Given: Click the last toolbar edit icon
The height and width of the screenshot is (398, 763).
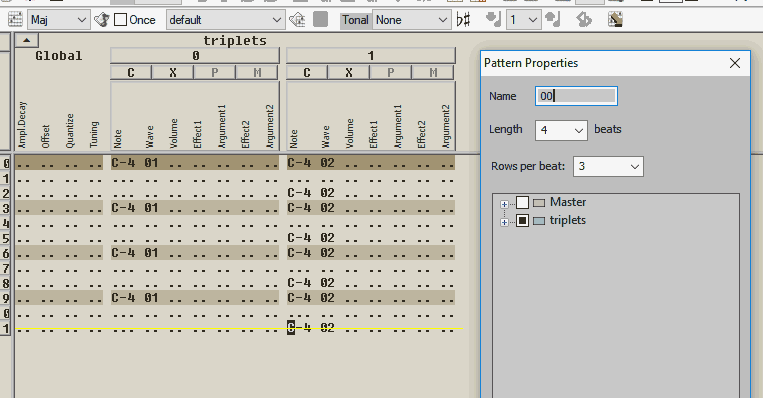Looking at the screenshot, I should (x=616, y=20).
